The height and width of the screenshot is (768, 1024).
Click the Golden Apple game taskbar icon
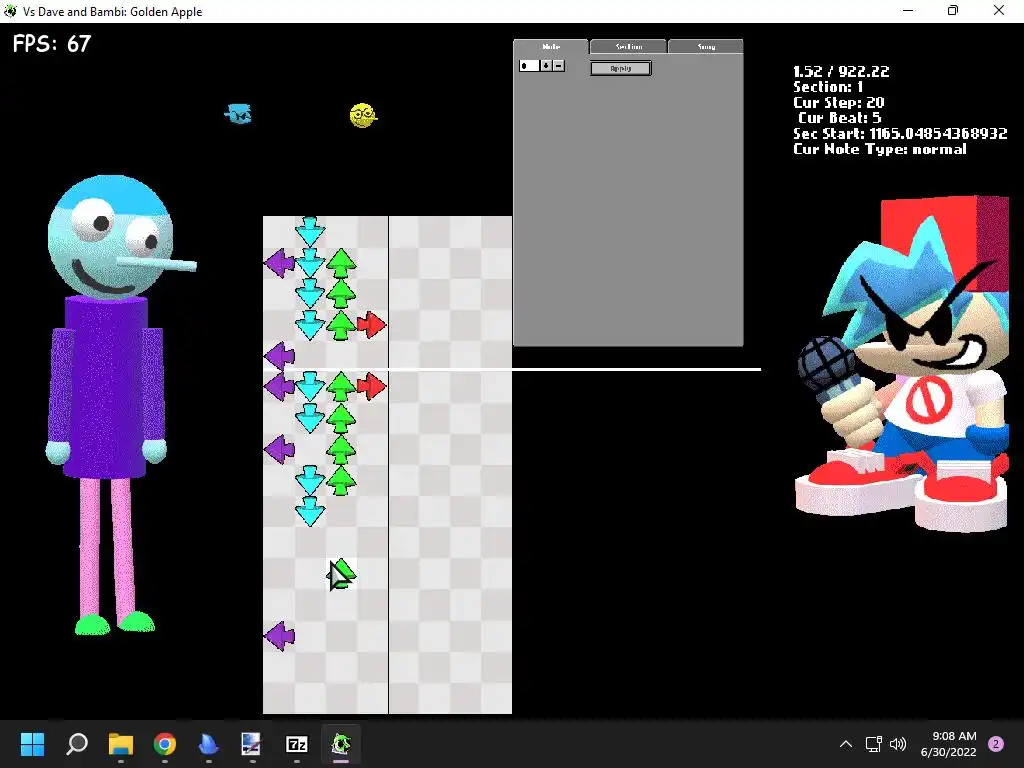341,744
